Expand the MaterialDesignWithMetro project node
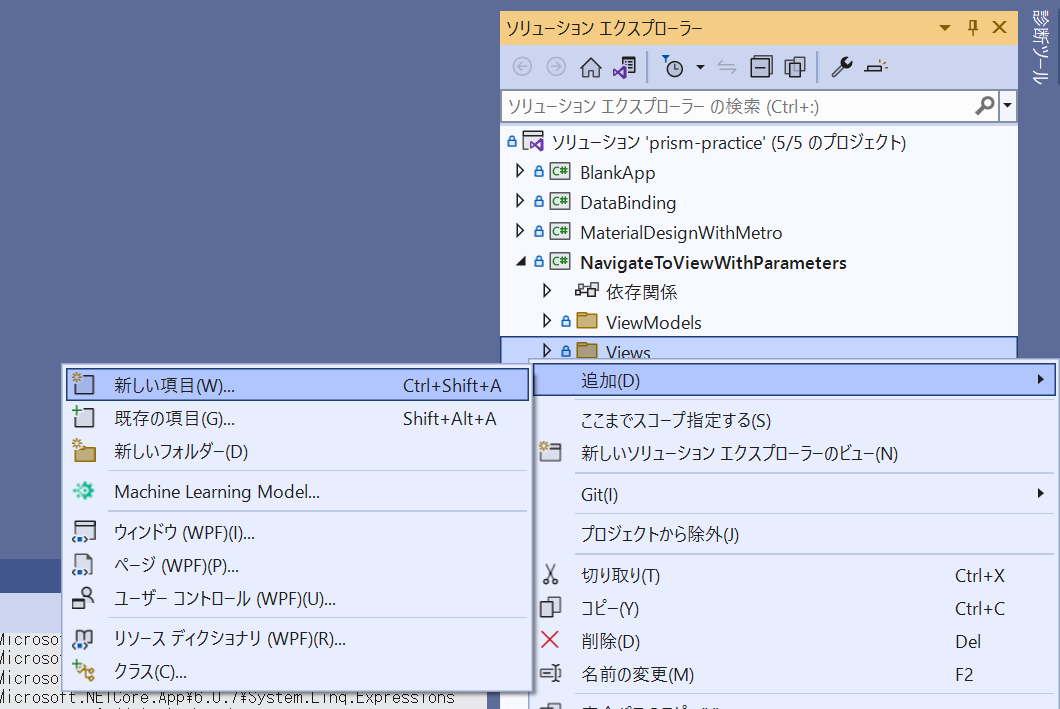The width and height of the screenshot is (1060, 709). pos(519,231)
